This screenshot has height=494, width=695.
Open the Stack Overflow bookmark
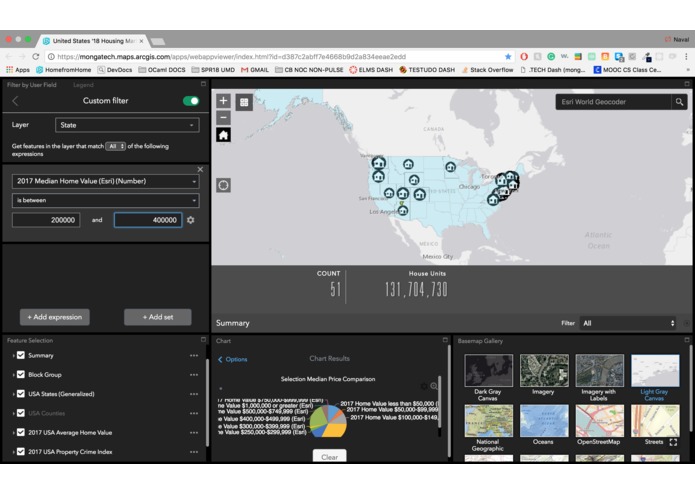tap(488, 70)
